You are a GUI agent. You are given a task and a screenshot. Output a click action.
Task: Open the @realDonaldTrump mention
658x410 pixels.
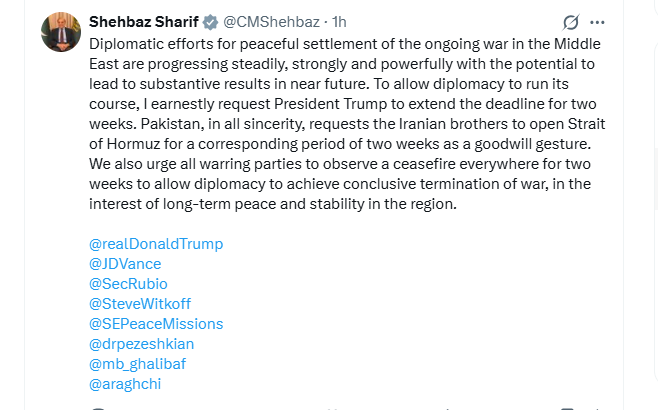(156, 244)
